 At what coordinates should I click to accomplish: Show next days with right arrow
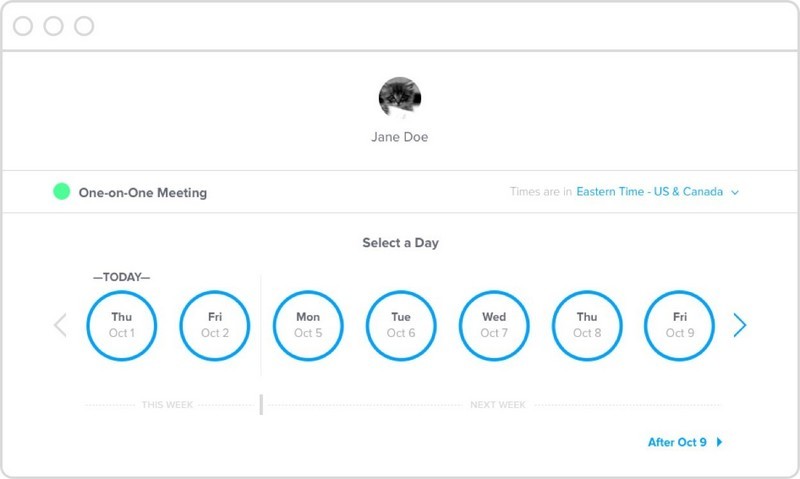point(739,325)
